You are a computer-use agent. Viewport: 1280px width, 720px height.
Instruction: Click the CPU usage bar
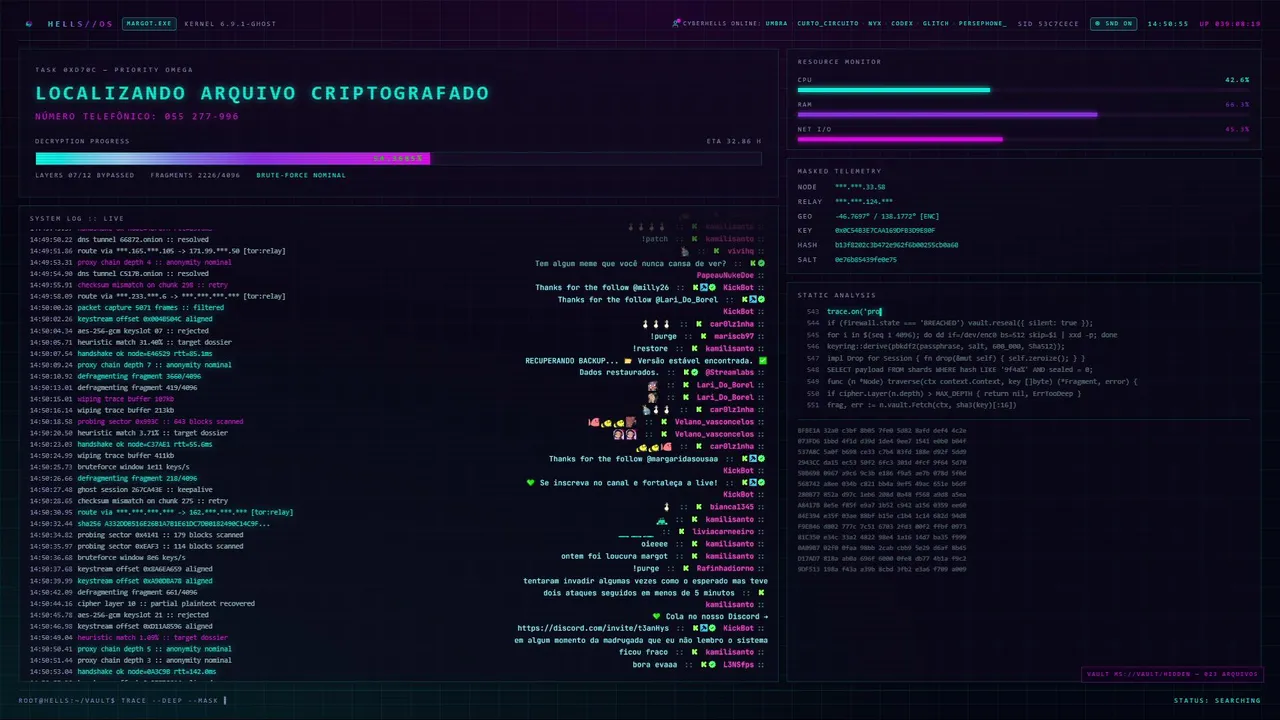1023,90
